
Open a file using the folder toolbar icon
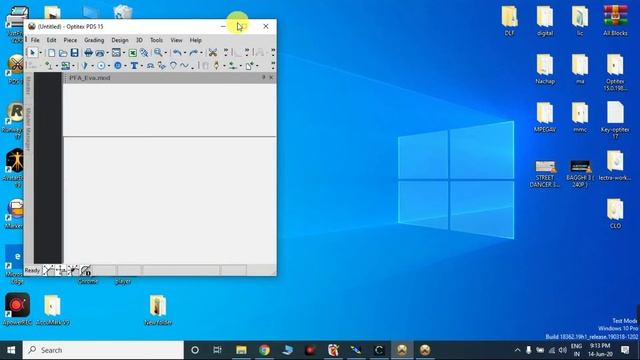point(63,53)
